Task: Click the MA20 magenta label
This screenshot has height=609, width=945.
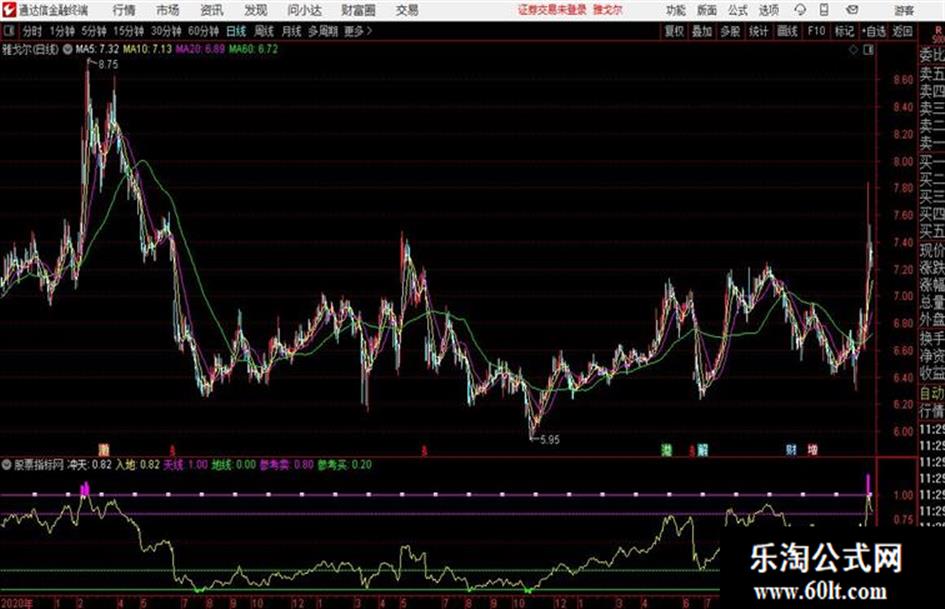Action: (201, 49)
